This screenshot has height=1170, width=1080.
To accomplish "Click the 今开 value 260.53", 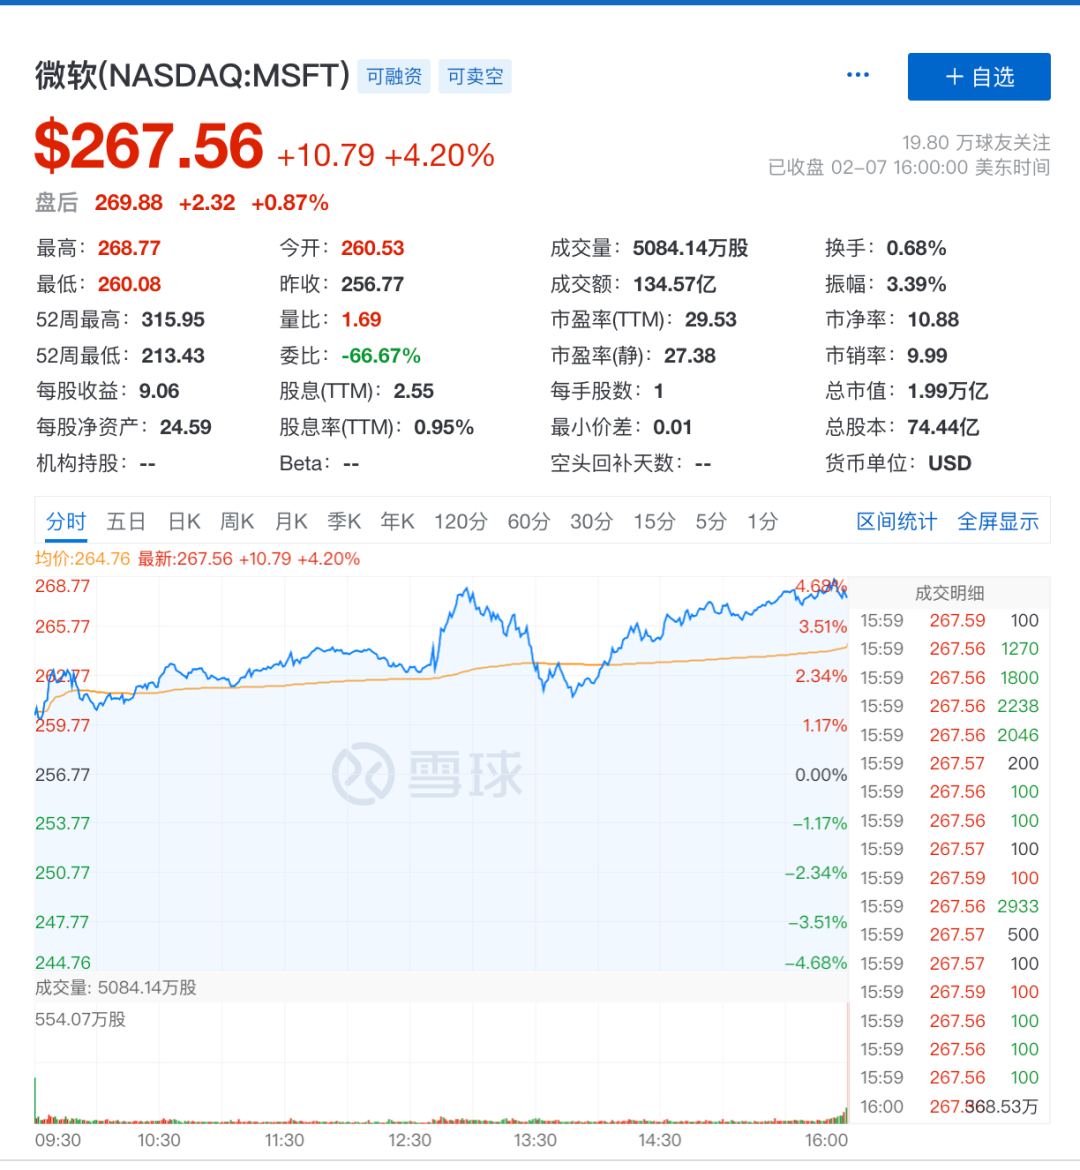I will [x=372, y=248].
